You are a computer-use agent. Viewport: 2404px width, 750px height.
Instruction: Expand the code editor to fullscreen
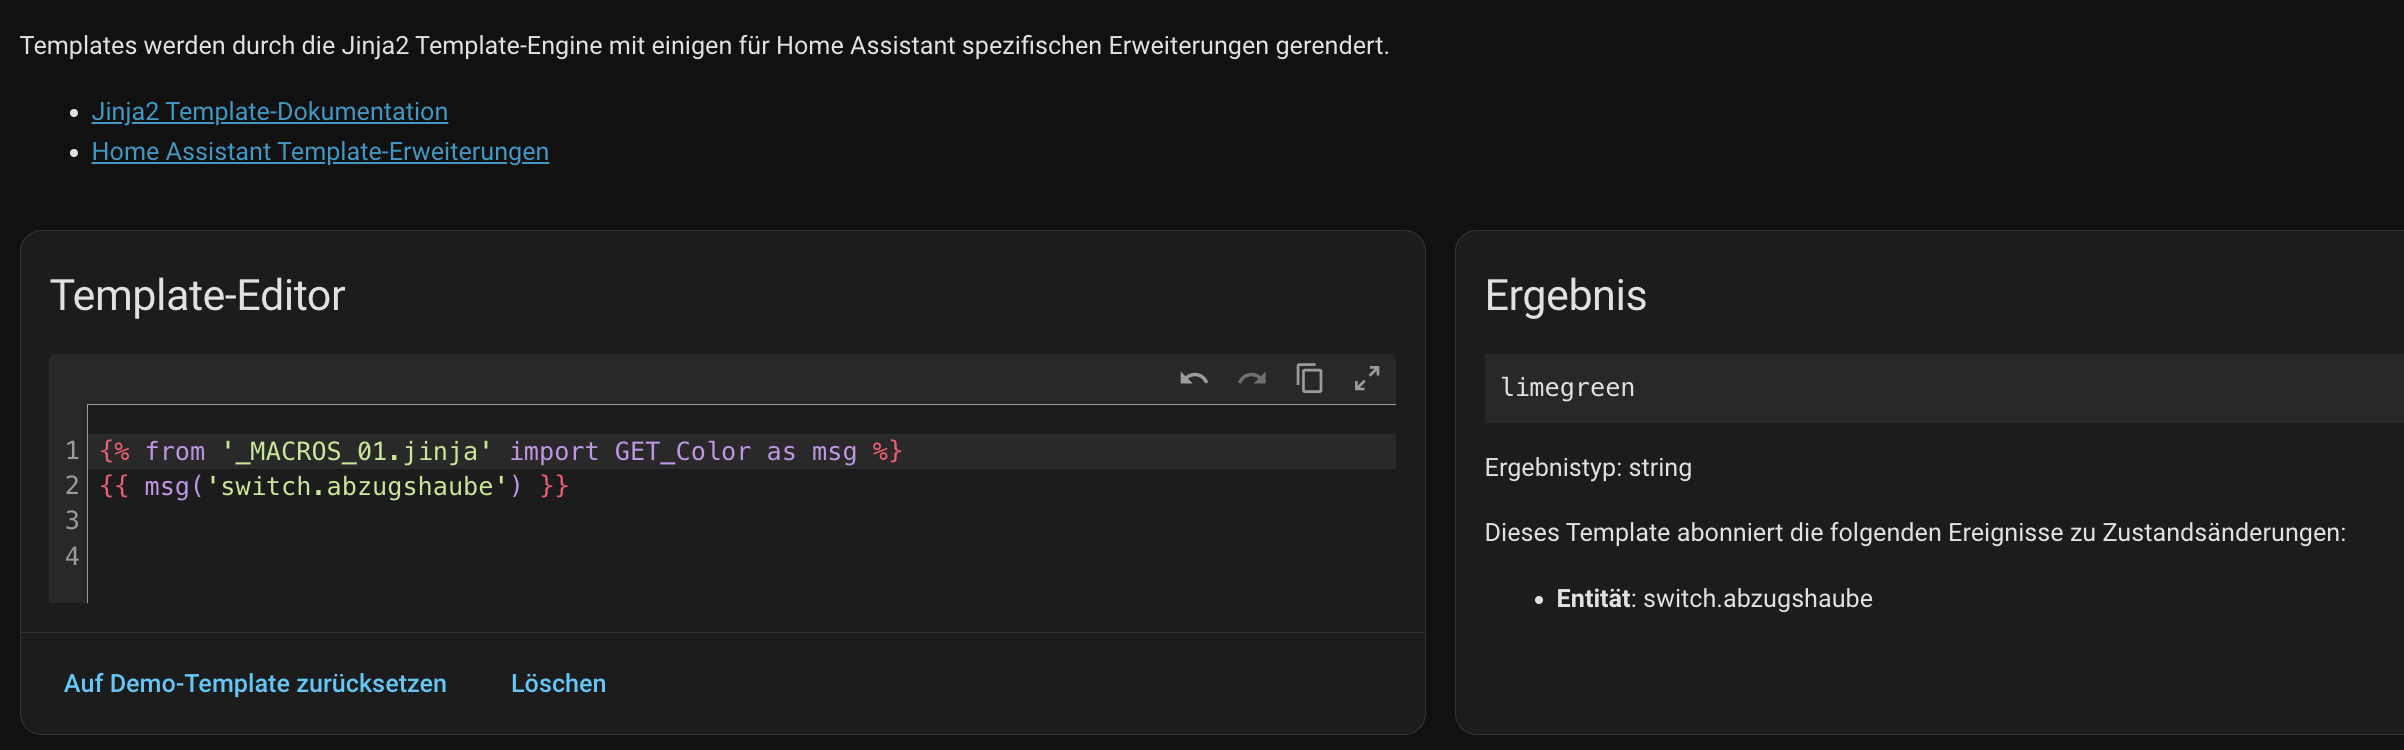point(1367,379)
